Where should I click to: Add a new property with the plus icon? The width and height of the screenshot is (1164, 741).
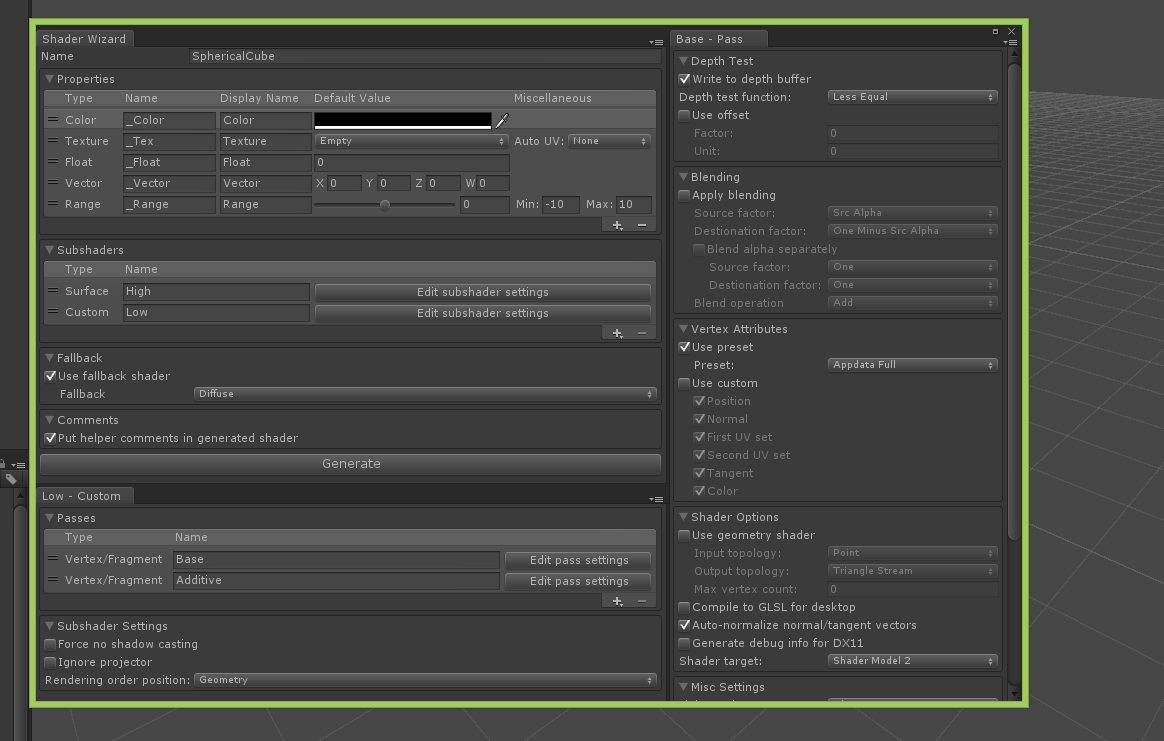(618, 225)
